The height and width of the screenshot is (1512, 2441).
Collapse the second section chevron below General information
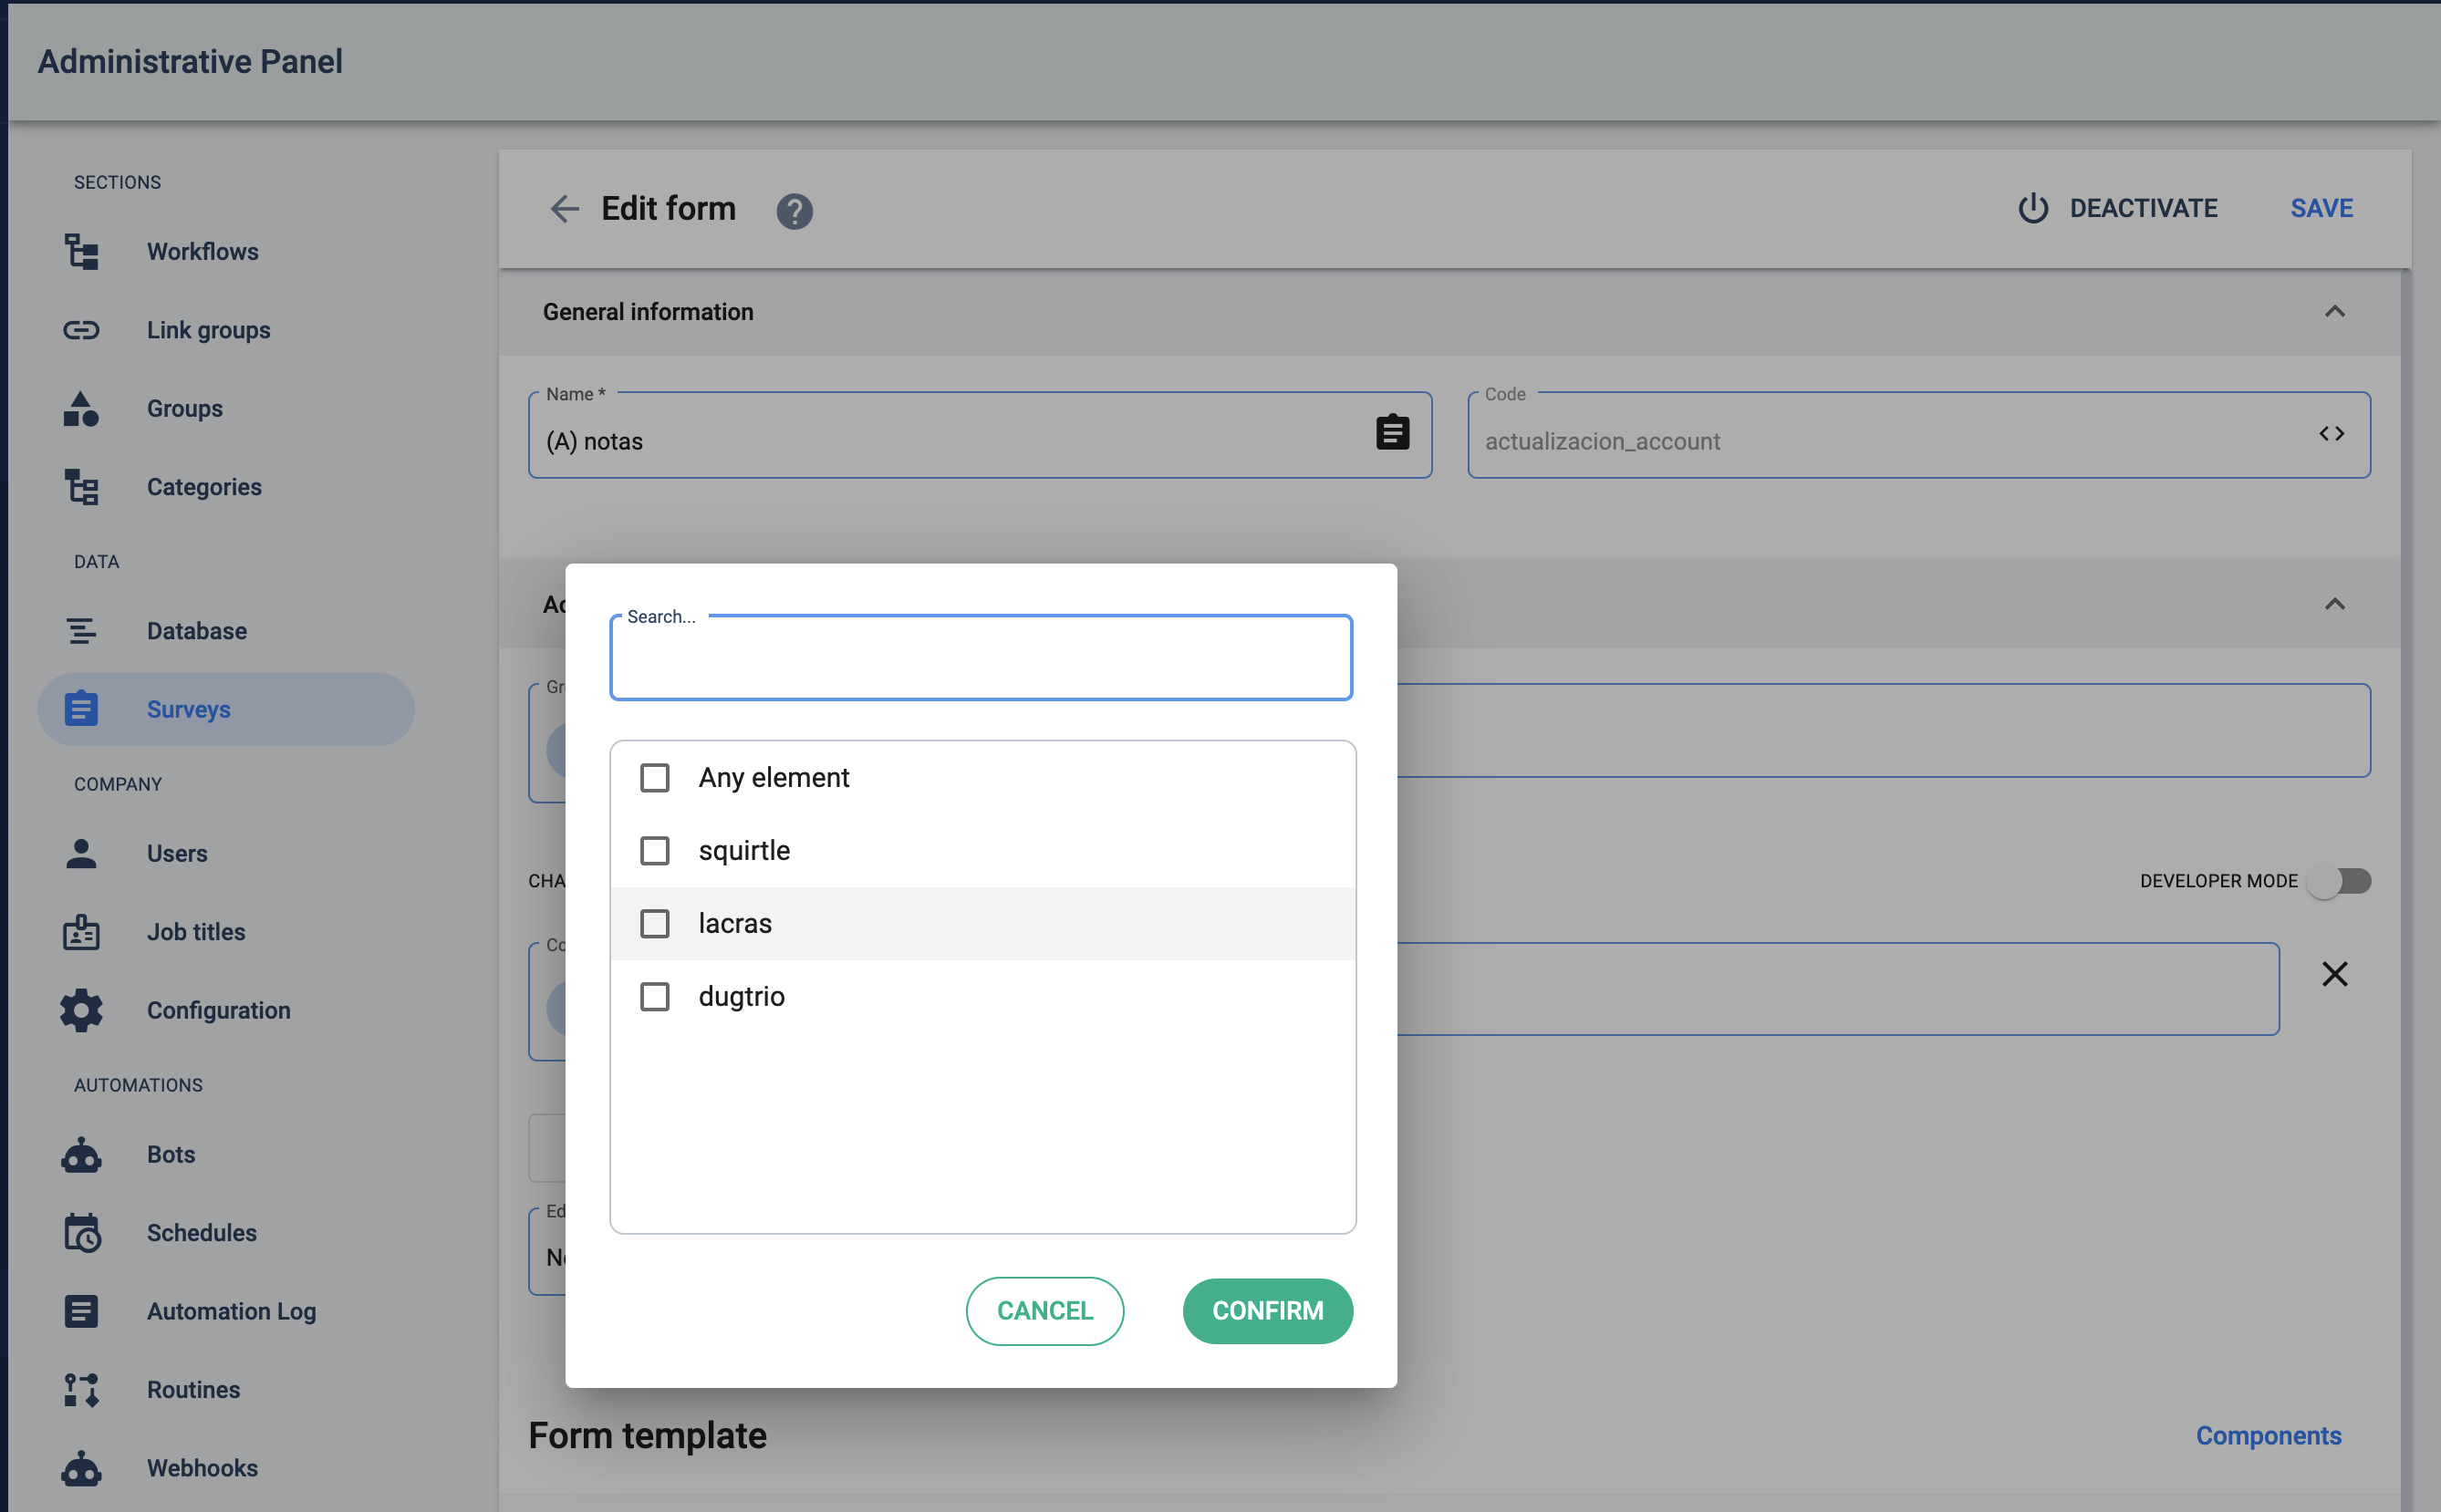2334,604
